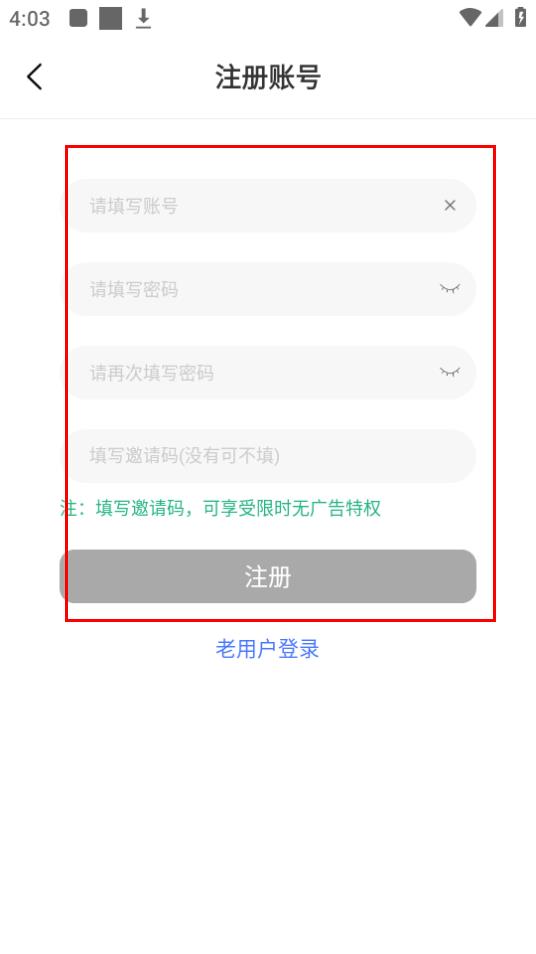Select the 请填写密码 password input
This screenshot has height=954, width=536.
pyautogui.click(x=270, y=289)
